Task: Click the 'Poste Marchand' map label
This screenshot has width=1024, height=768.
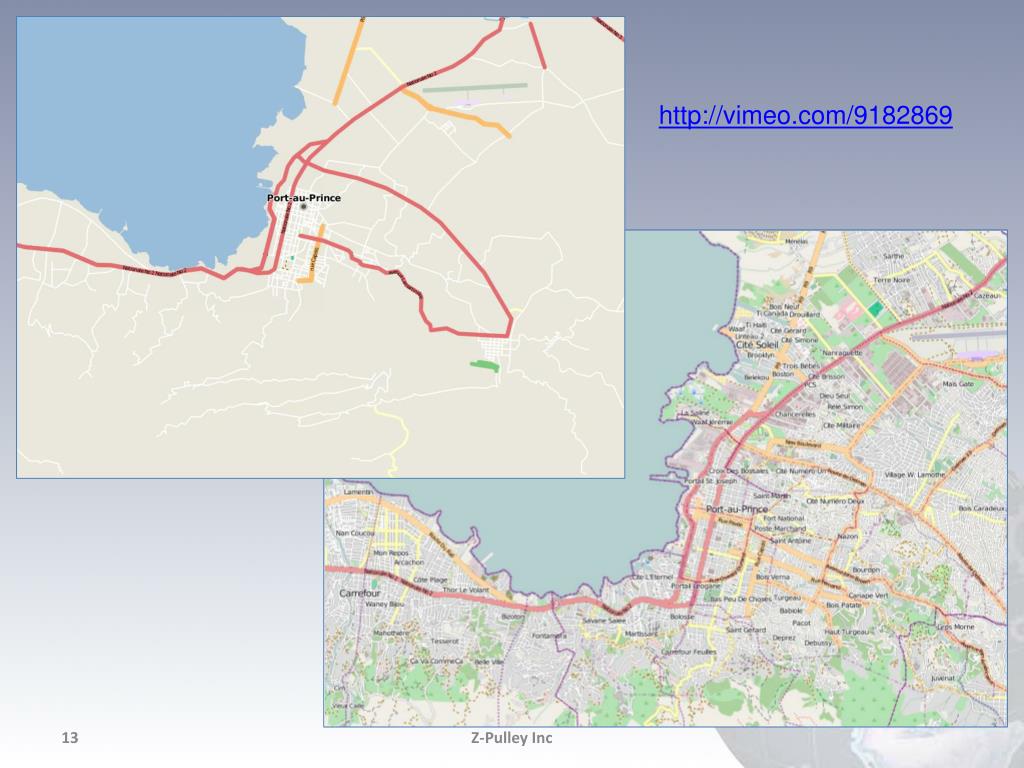Action: click(x=780, y=528)
